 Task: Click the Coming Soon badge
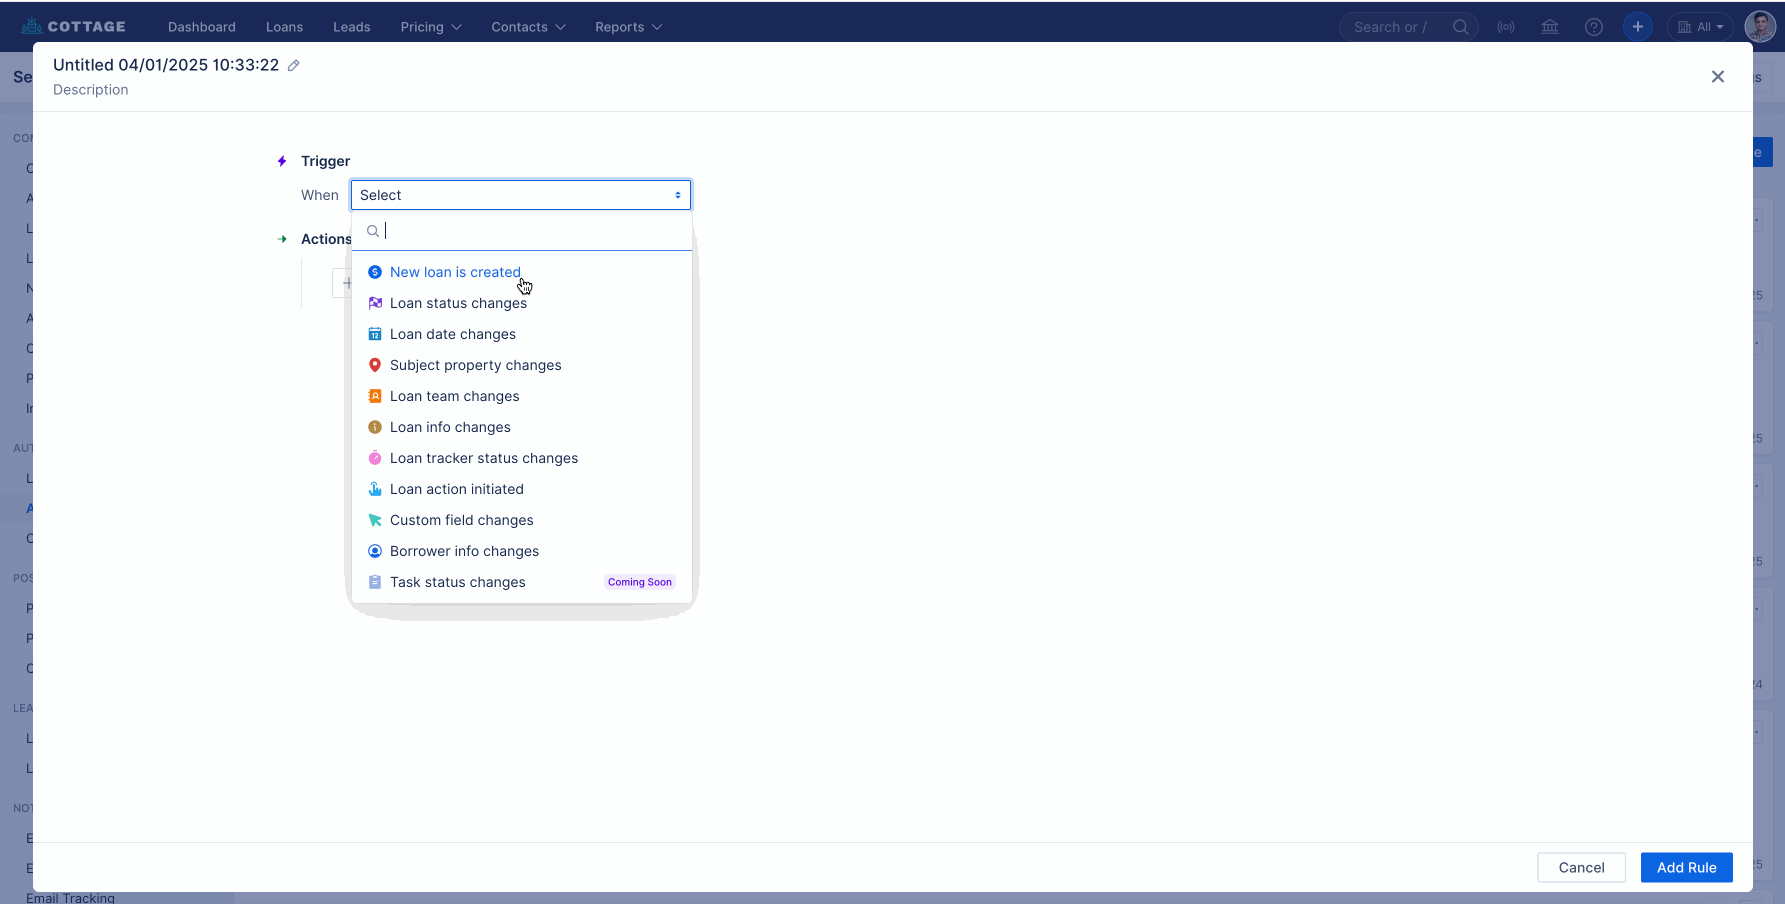640,582
